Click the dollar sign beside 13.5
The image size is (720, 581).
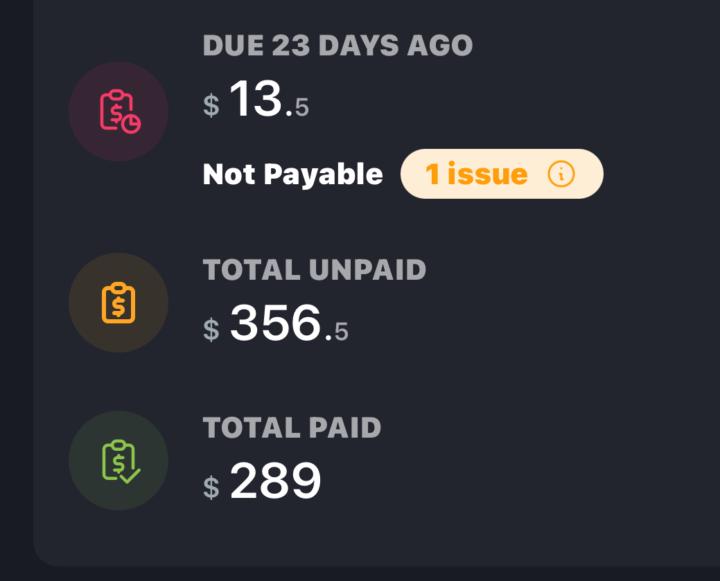tap(211, 106)
